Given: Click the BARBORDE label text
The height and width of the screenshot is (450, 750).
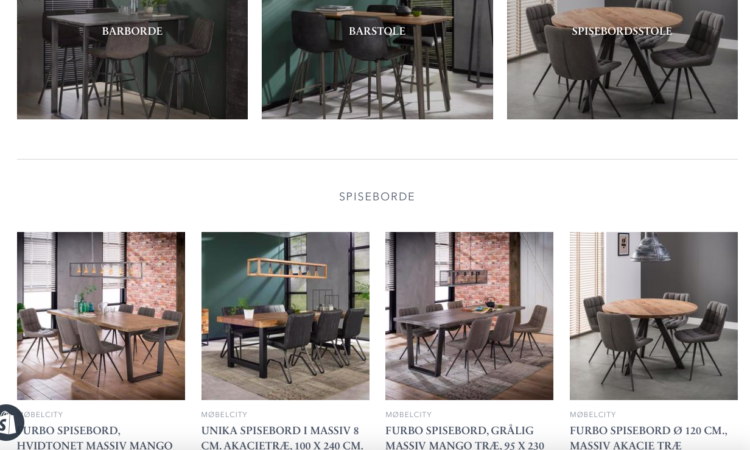Looking at the screenshot, I should 132,31.
